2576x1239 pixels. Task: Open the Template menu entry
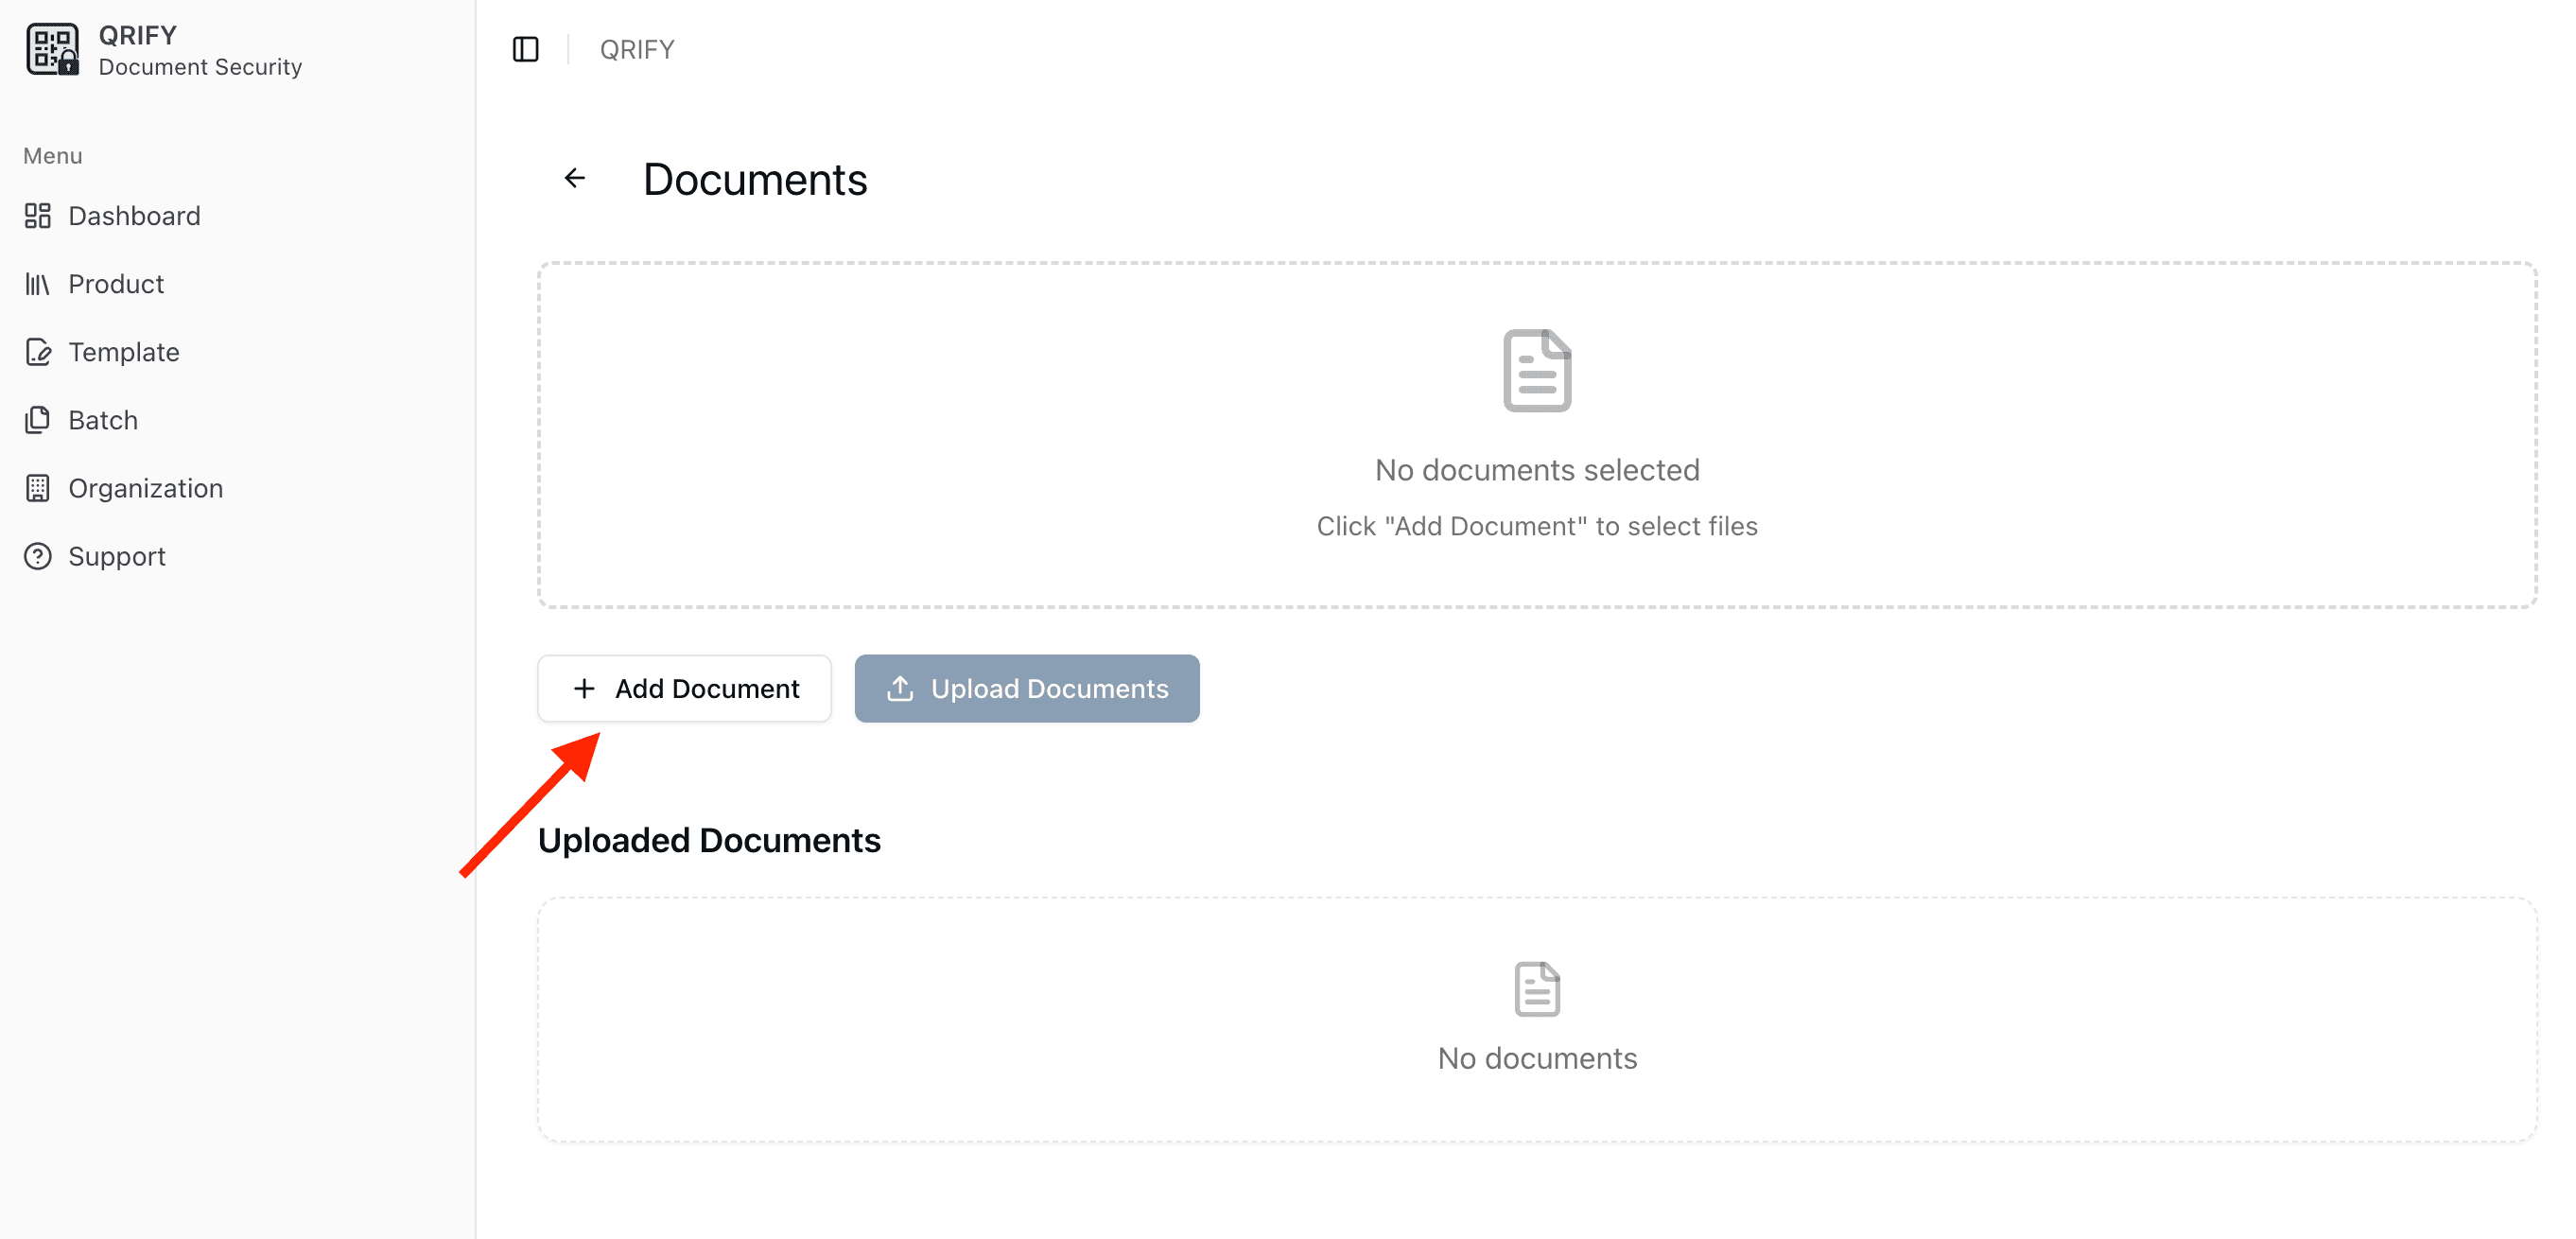click(124, 352)
